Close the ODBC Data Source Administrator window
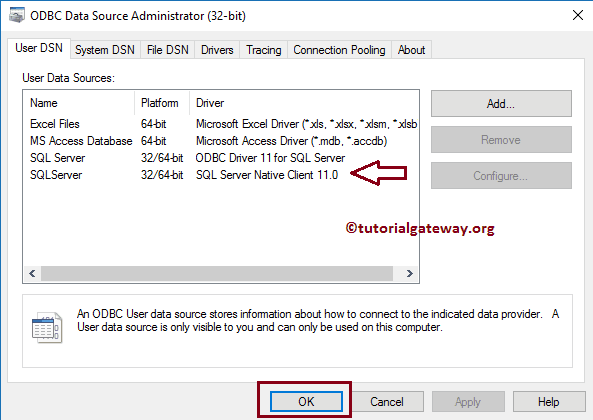This screenshot has width=593, height=420. coord(577,15)
